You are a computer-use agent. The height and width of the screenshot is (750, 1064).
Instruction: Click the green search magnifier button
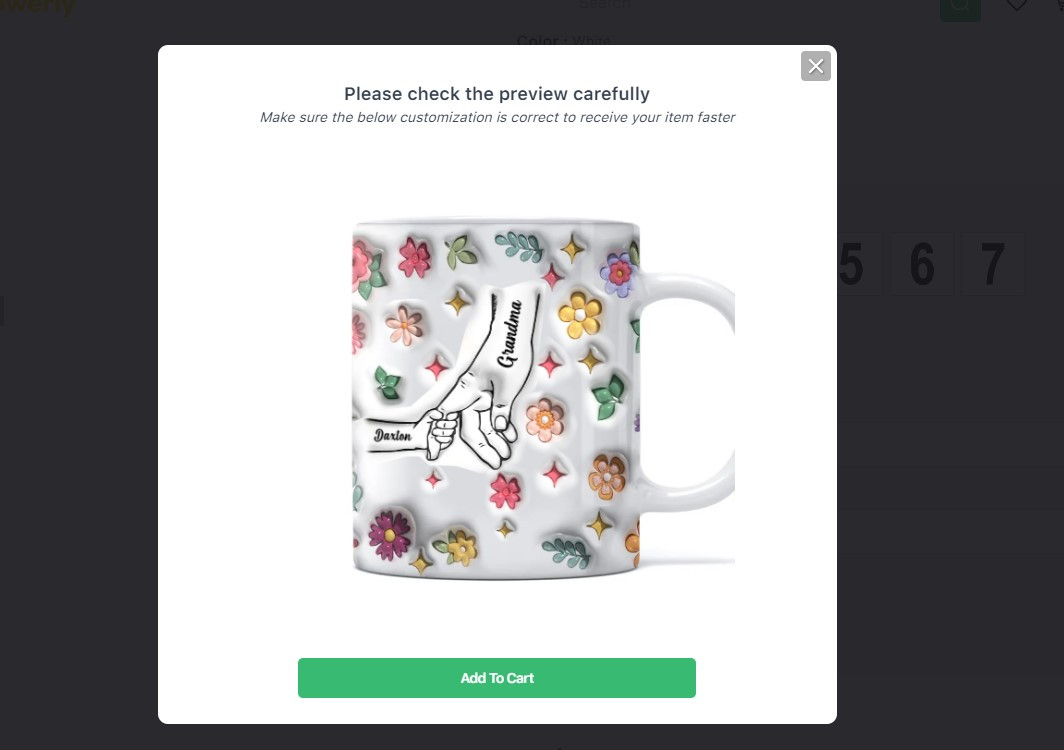pos(960,7)
